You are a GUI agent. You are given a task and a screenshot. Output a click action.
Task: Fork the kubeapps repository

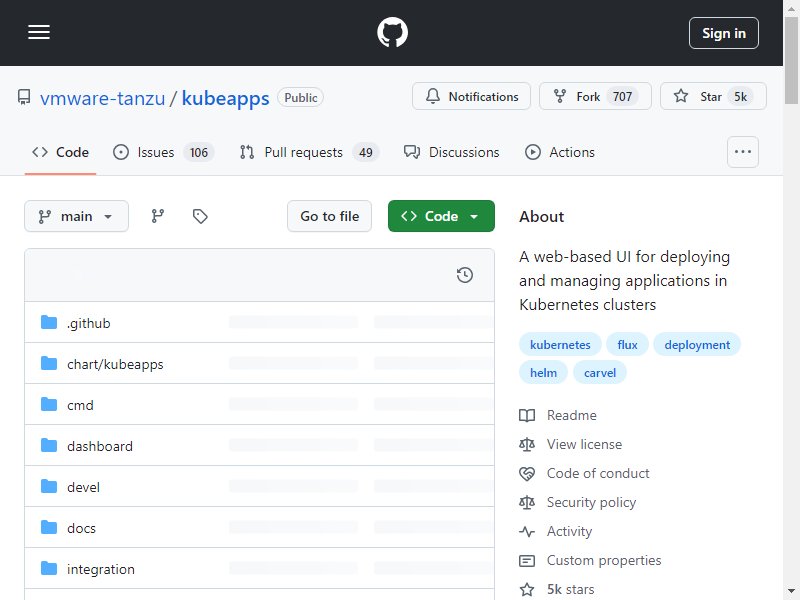click(595, 96)
